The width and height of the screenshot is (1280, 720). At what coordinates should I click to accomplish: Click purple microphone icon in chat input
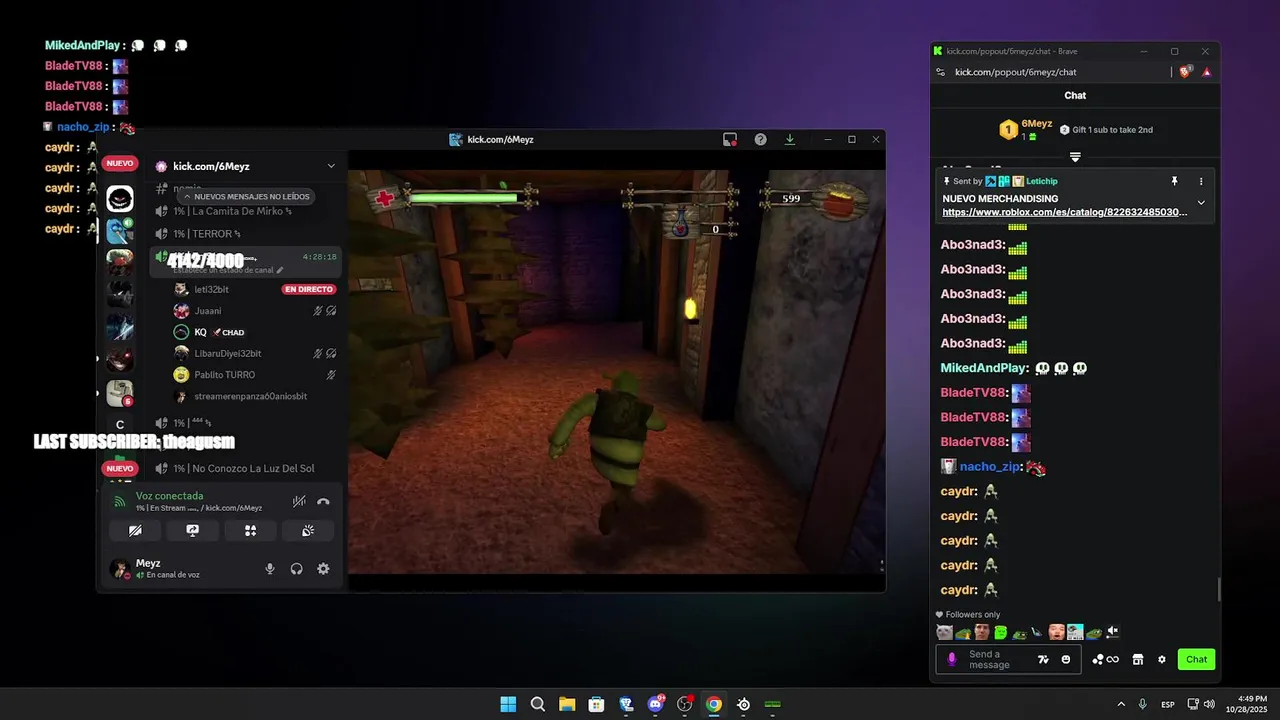(951, 659)
